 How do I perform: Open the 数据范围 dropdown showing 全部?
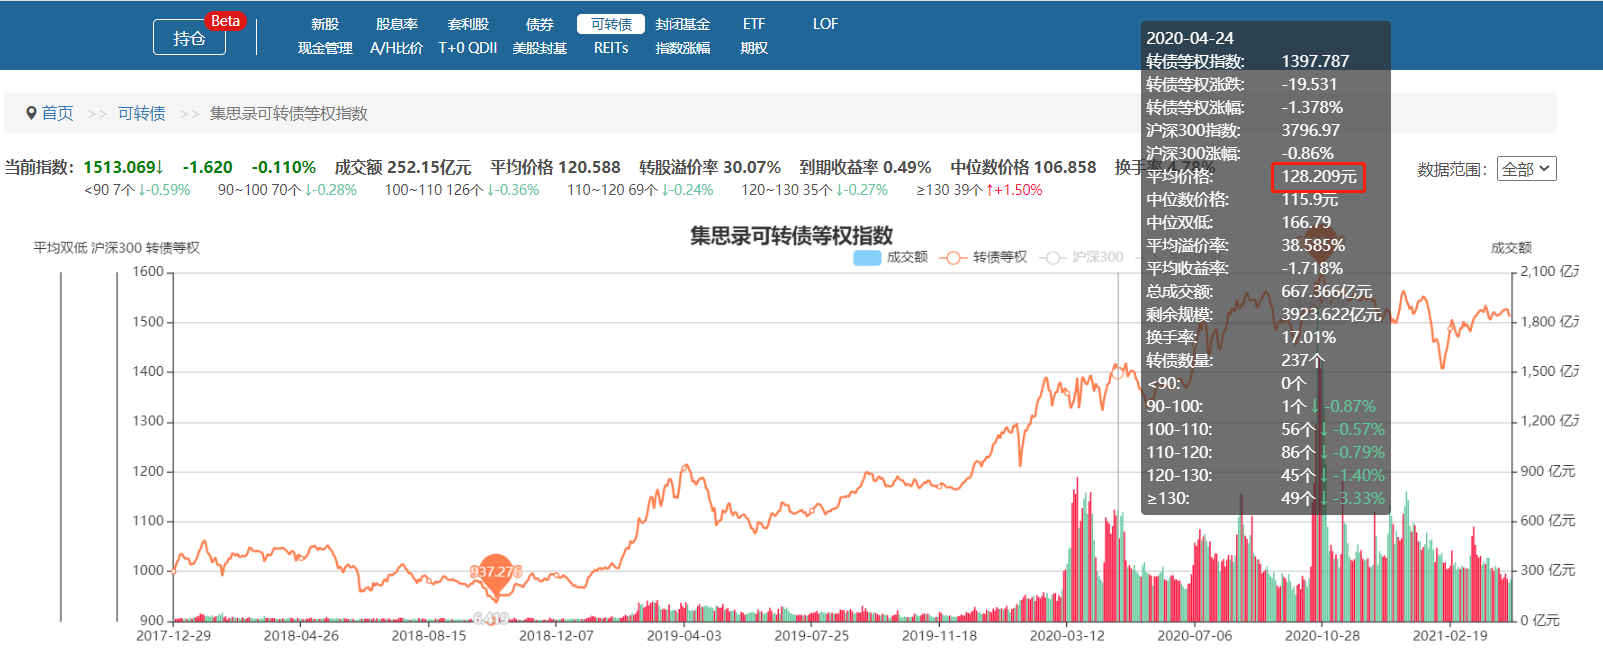(x=1526, y=169)
